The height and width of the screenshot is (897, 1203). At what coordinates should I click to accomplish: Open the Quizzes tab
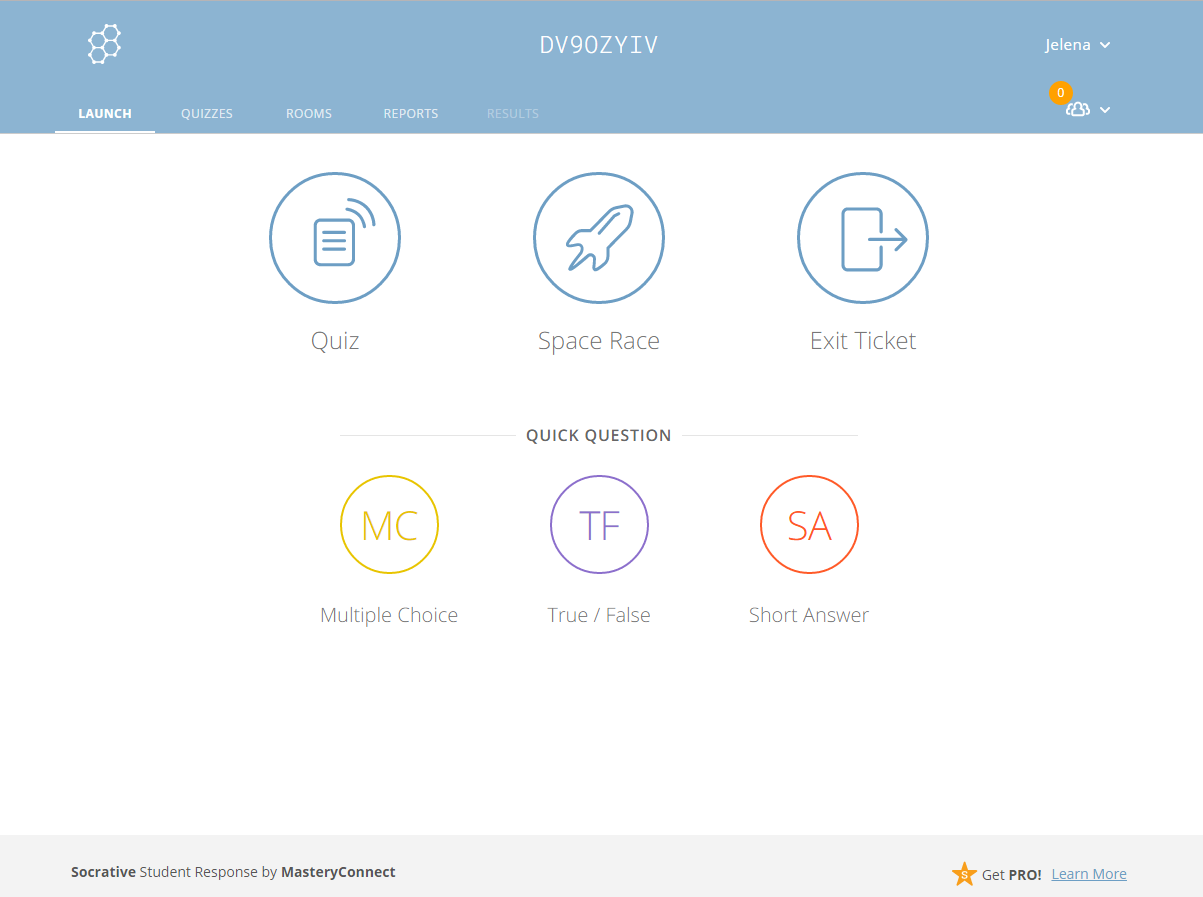[207, 114]
